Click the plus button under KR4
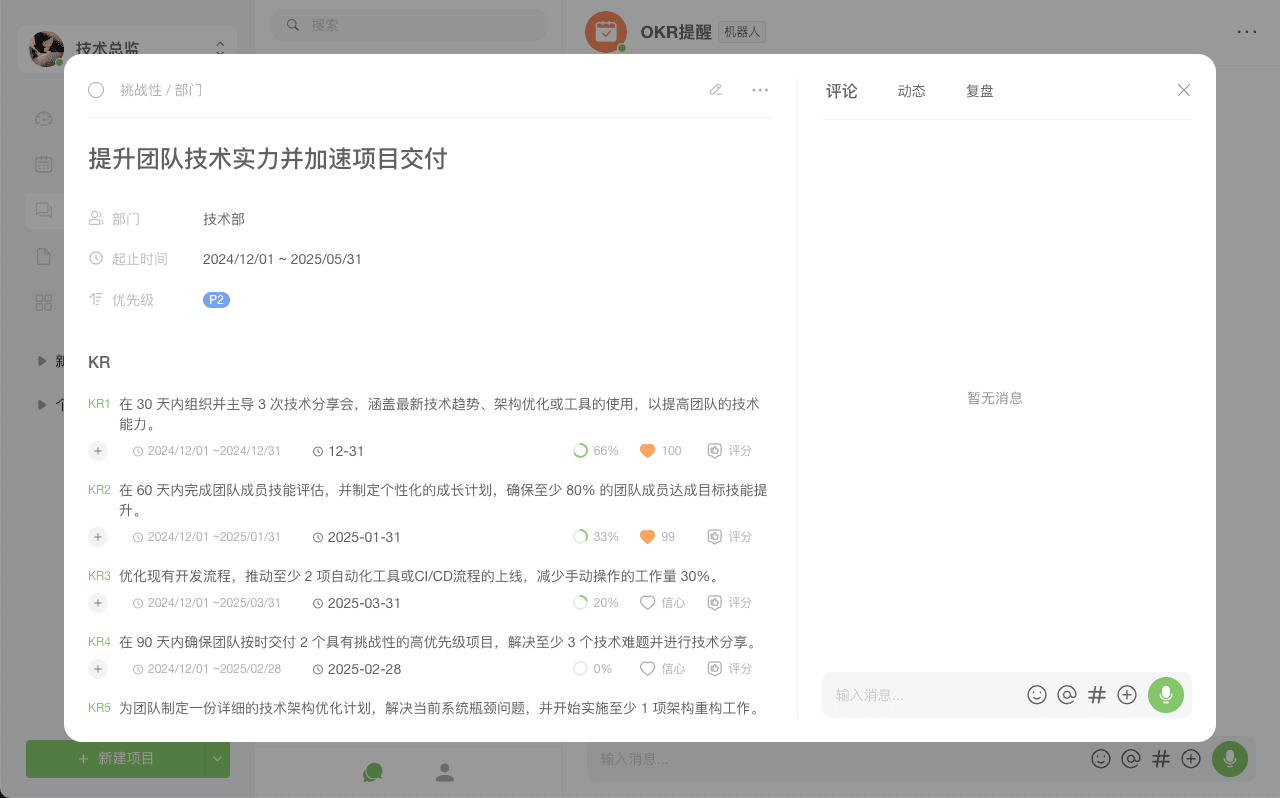This screenshot has height=798, width=1280. pyautogui.click(x=98, y=669)
